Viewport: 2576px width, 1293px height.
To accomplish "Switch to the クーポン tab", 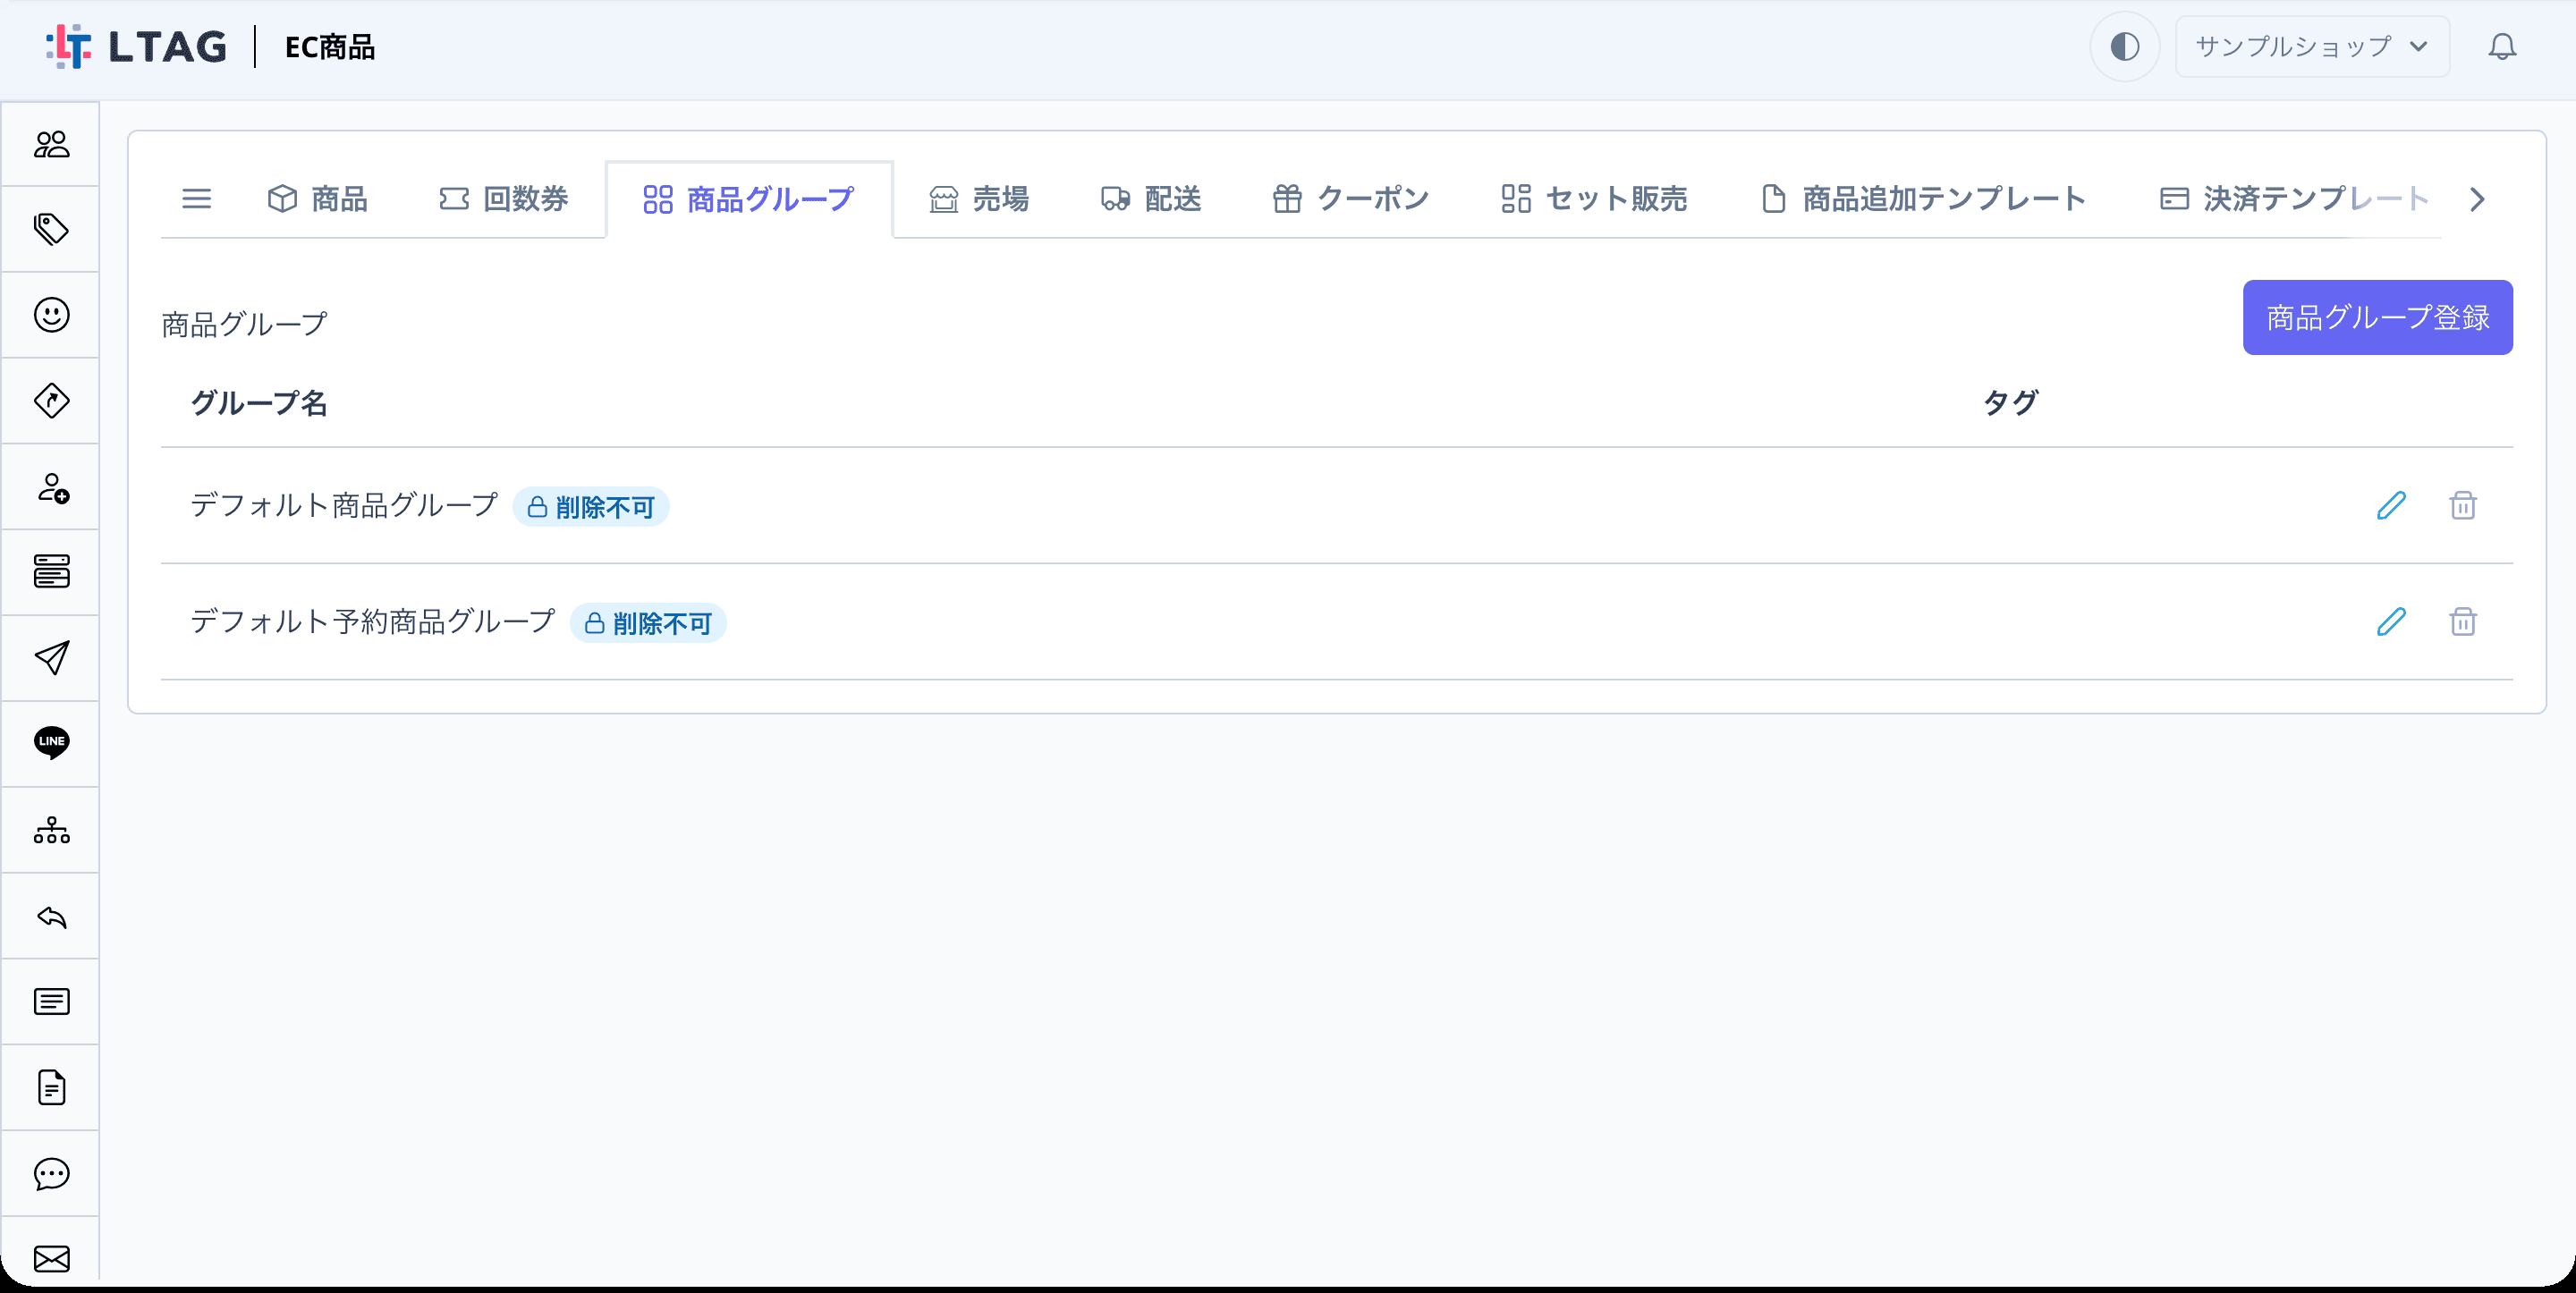I will click(1351, 199).
